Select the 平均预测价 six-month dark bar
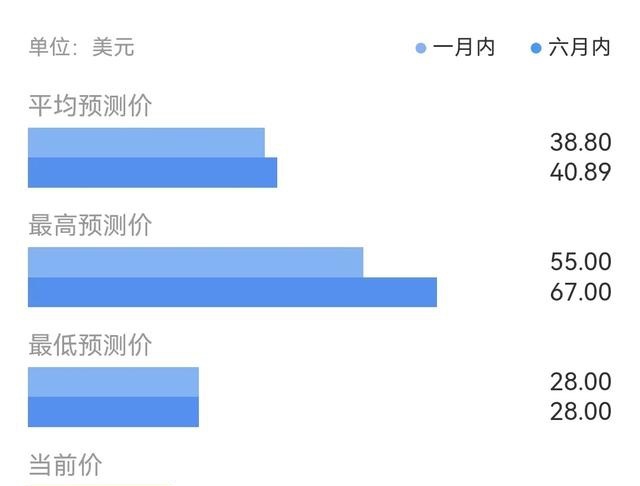The height and width of the screenshot is (486, 640). point(153,173)
